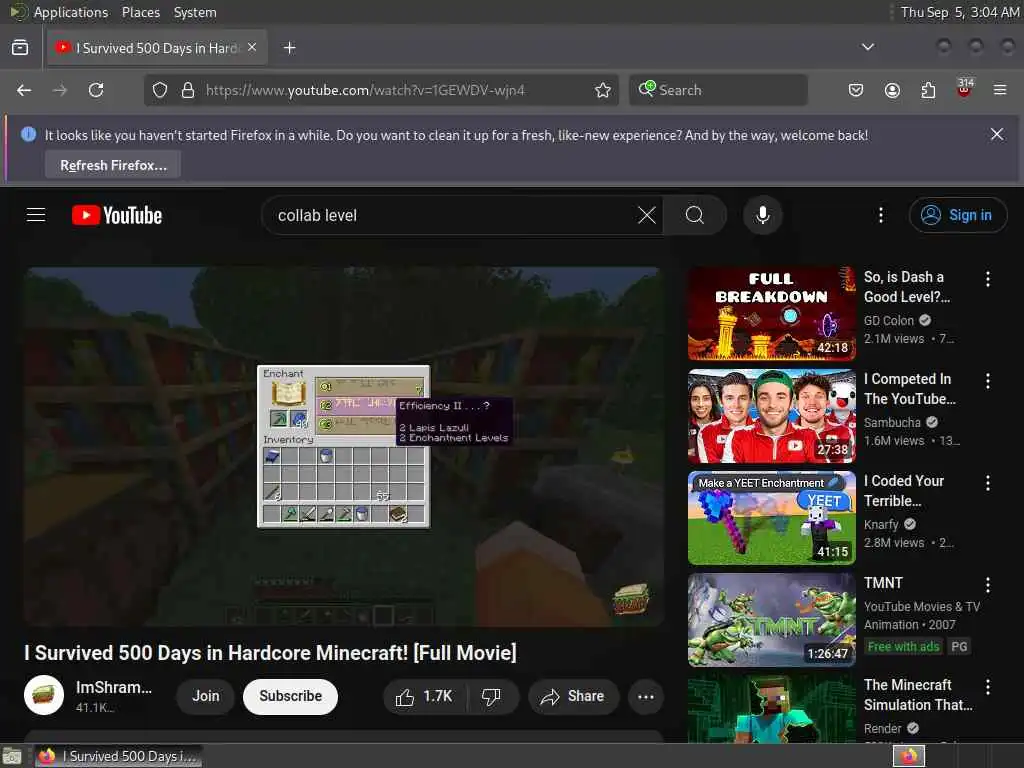The image size is (1024, 768).
Task: Click the Refresh Firefox button
Action: (x=113, y=165)
